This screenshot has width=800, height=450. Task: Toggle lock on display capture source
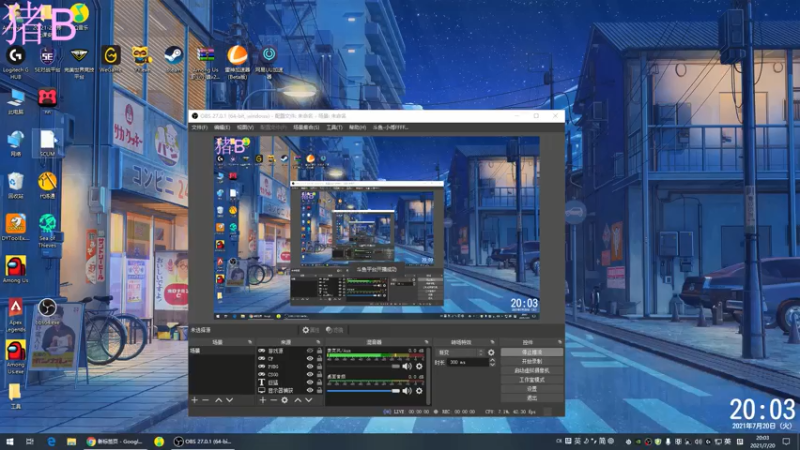click(319, 390)
